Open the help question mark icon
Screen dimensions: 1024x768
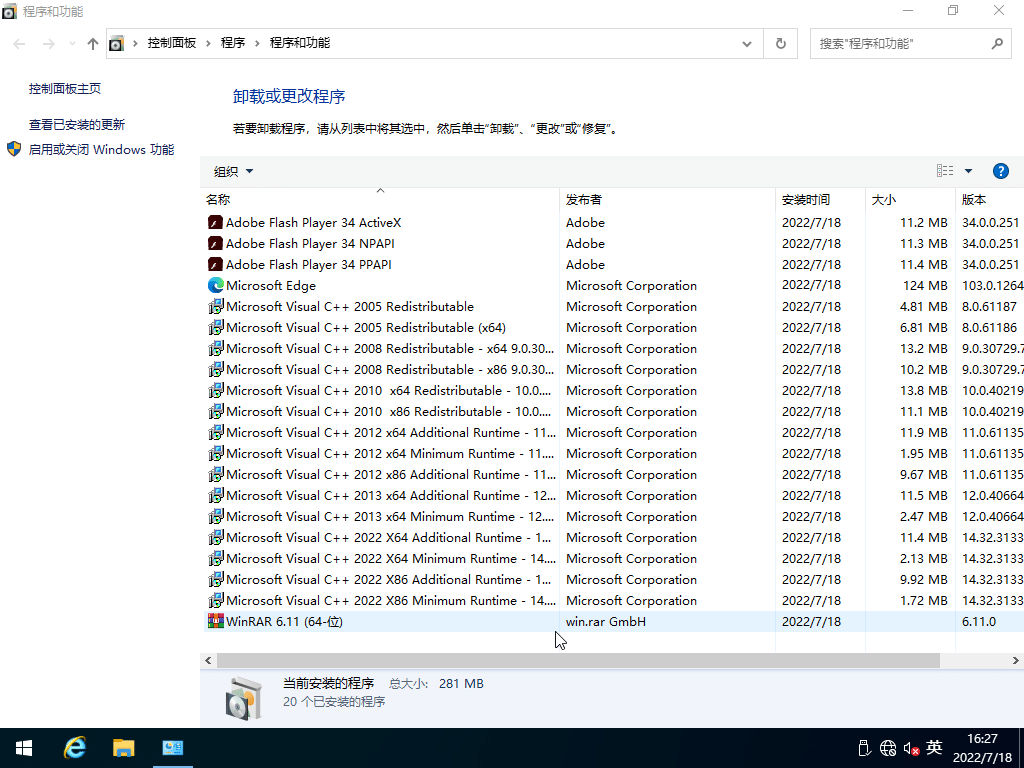tap(1000, 171)
